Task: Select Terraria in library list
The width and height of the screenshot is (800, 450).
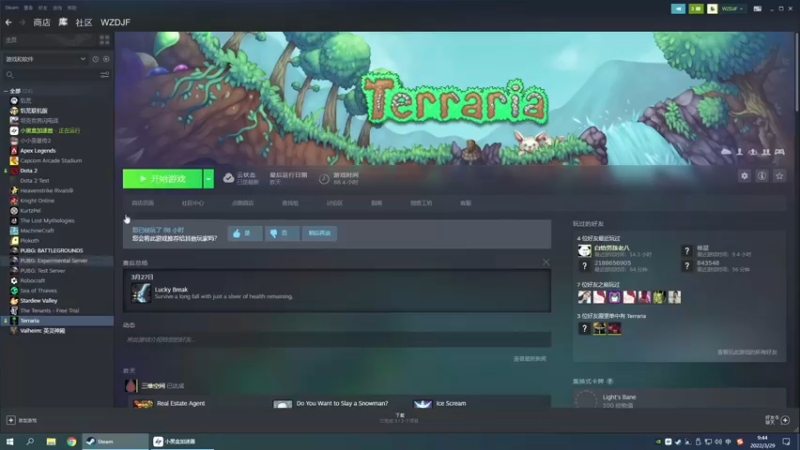Action: 30,320
